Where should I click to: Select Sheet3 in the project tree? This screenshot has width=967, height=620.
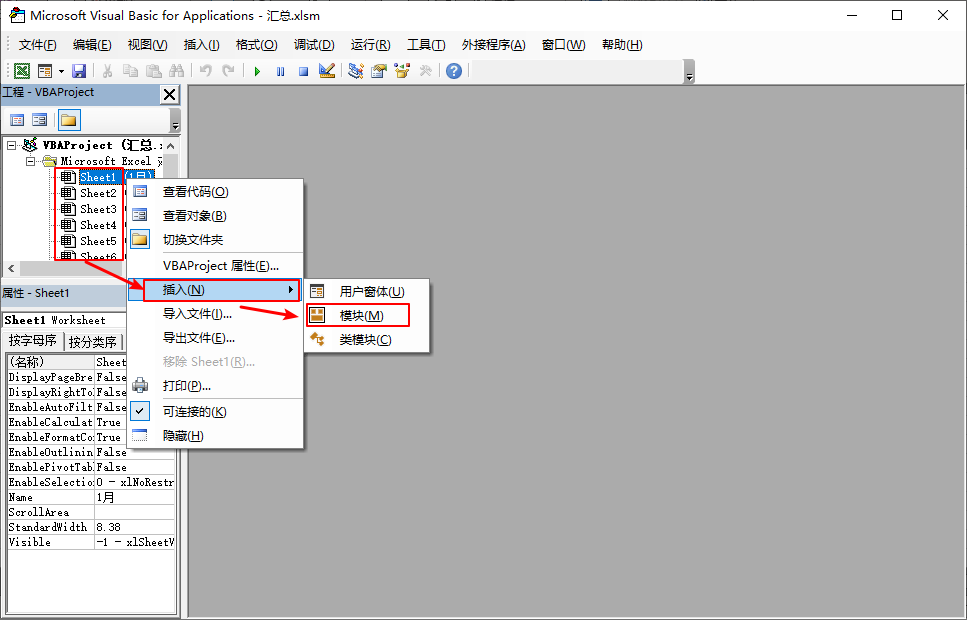[98, 209]
